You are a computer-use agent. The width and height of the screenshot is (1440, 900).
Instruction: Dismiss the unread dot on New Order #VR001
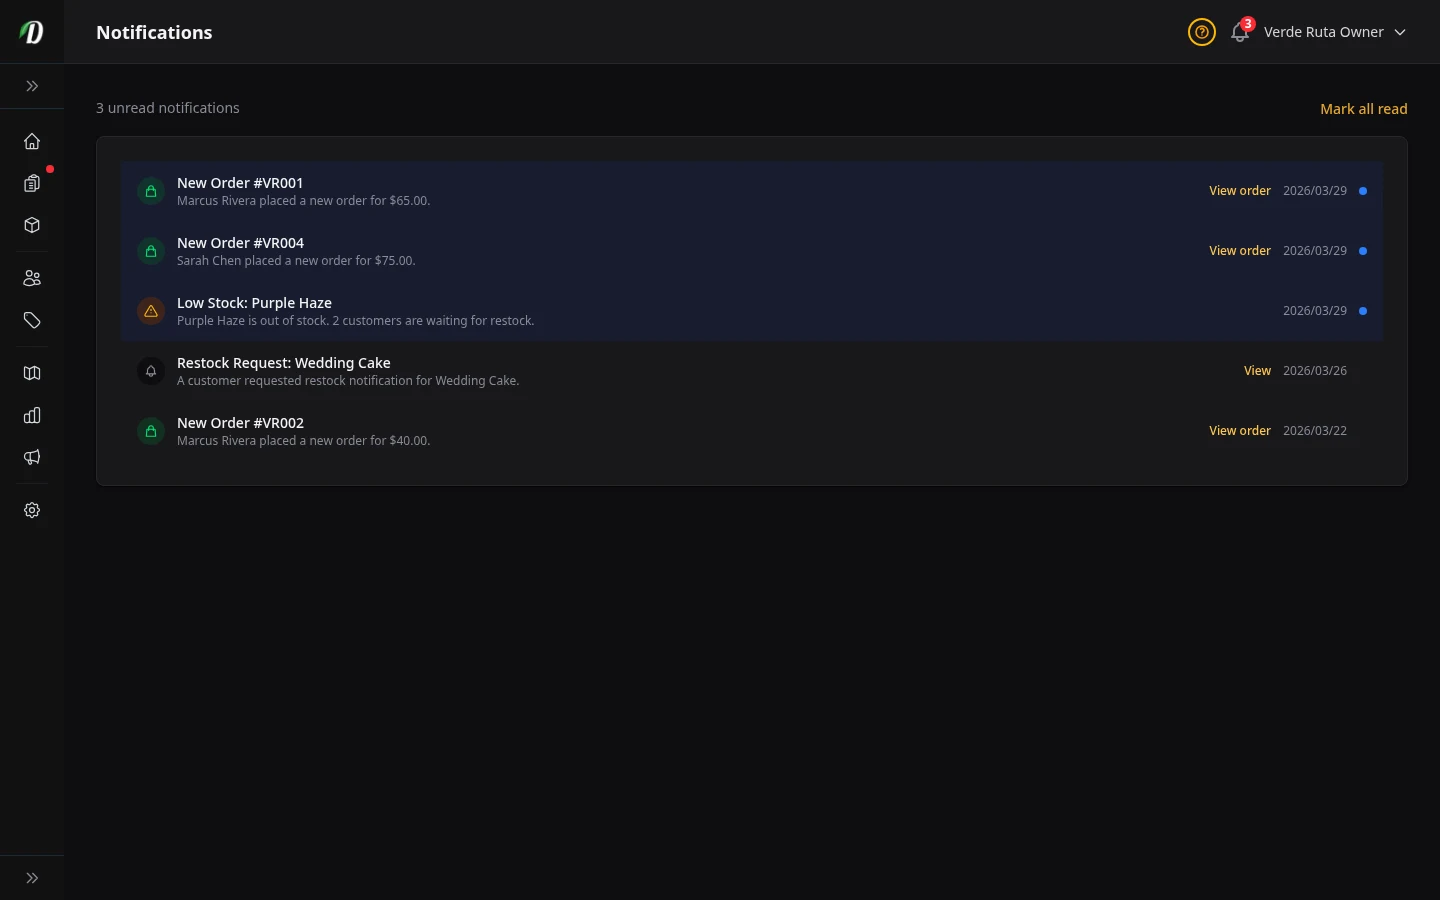tap(1364, 191)
